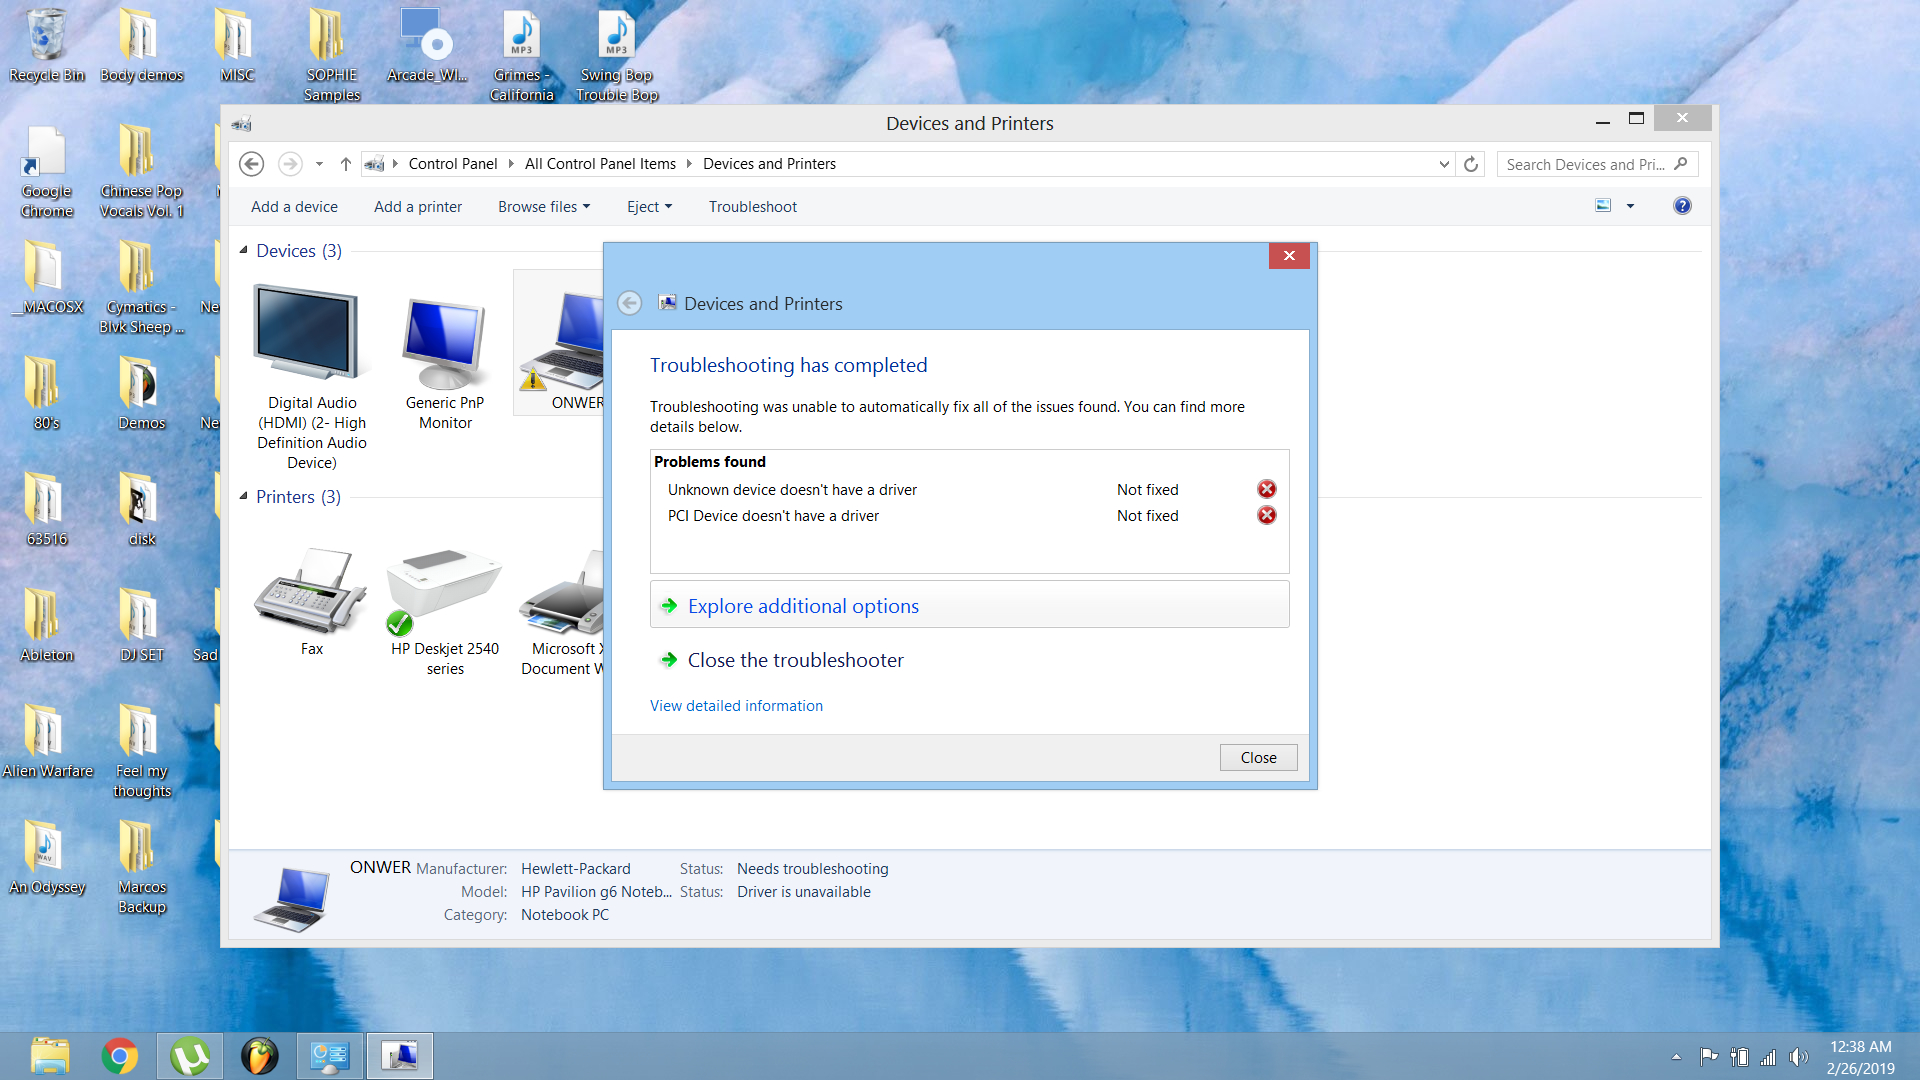Collapse the Devices (3) group
This screenshot has height=1080, width=1920.
click(243, 250)
